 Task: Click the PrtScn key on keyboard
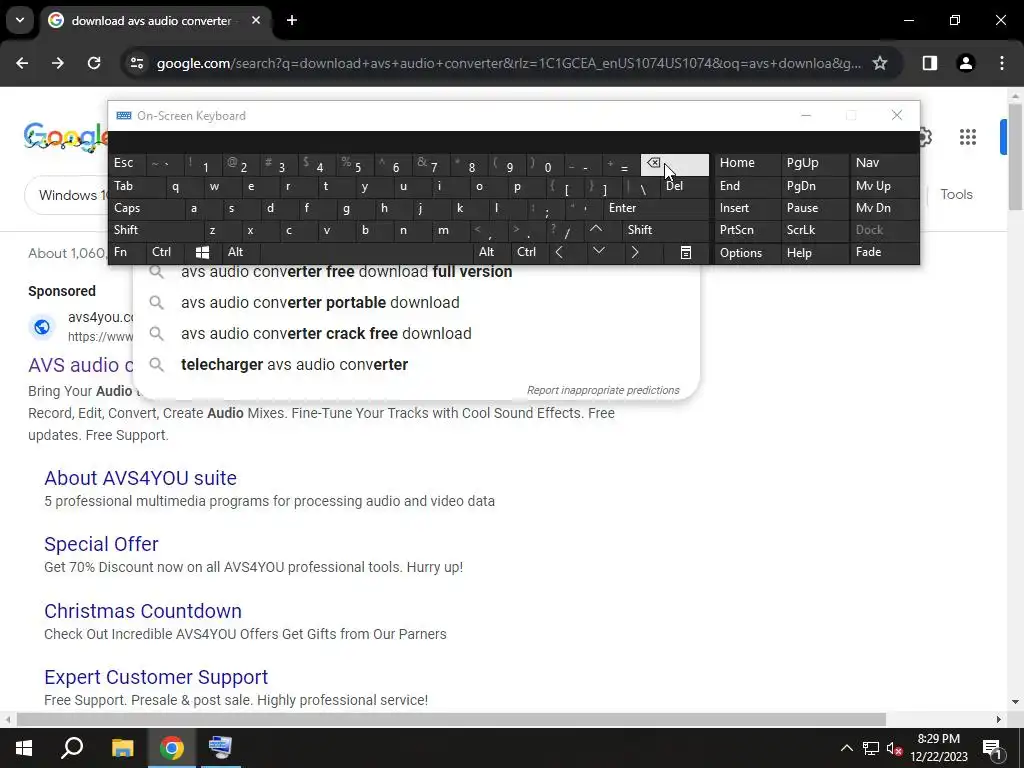[746, 230]
